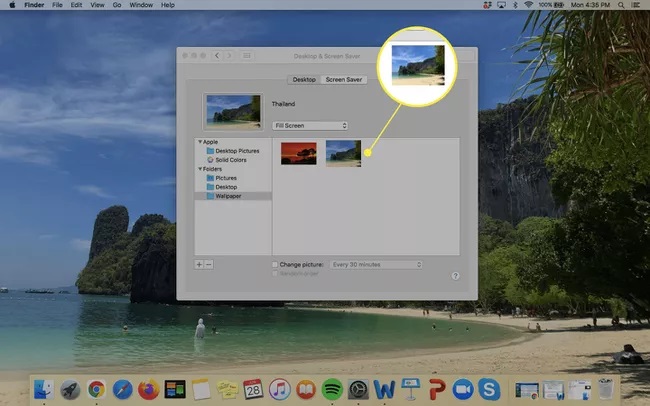Launch iTunes from the Dock
This screenshot has width=650, height=406.
coord(279,390)
